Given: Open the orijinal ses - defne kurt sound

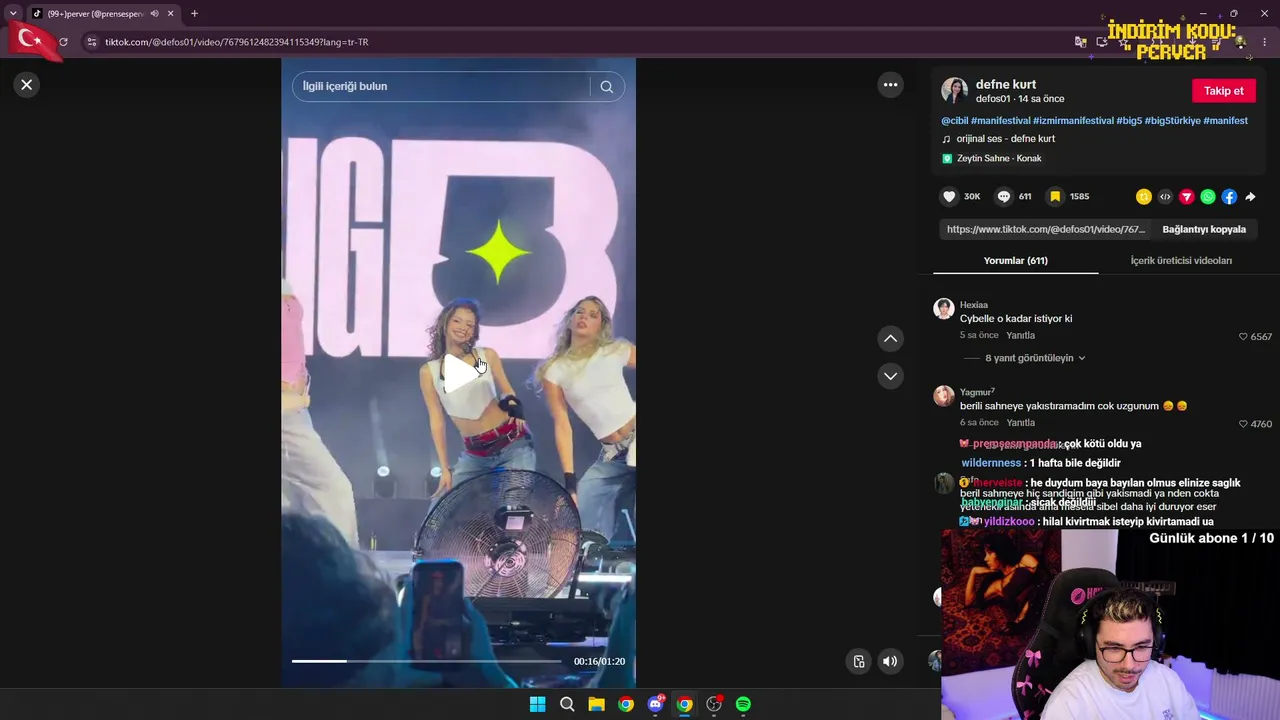Looking at the screenshot, I should click(x=1005, y=139).
